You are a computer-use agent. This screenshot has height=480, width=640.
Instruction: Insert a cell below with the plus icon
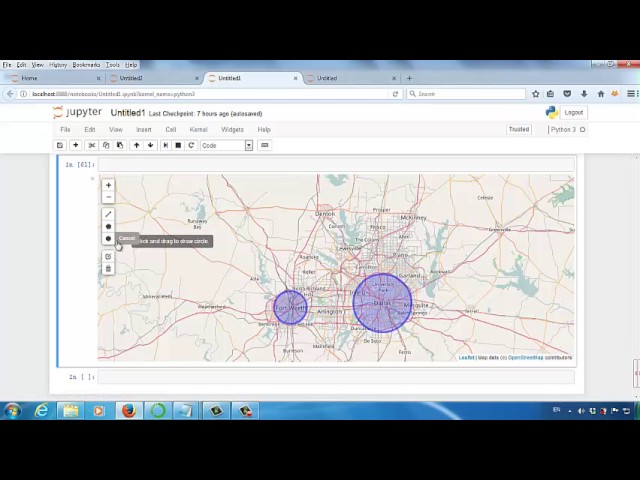click(76, 145)
